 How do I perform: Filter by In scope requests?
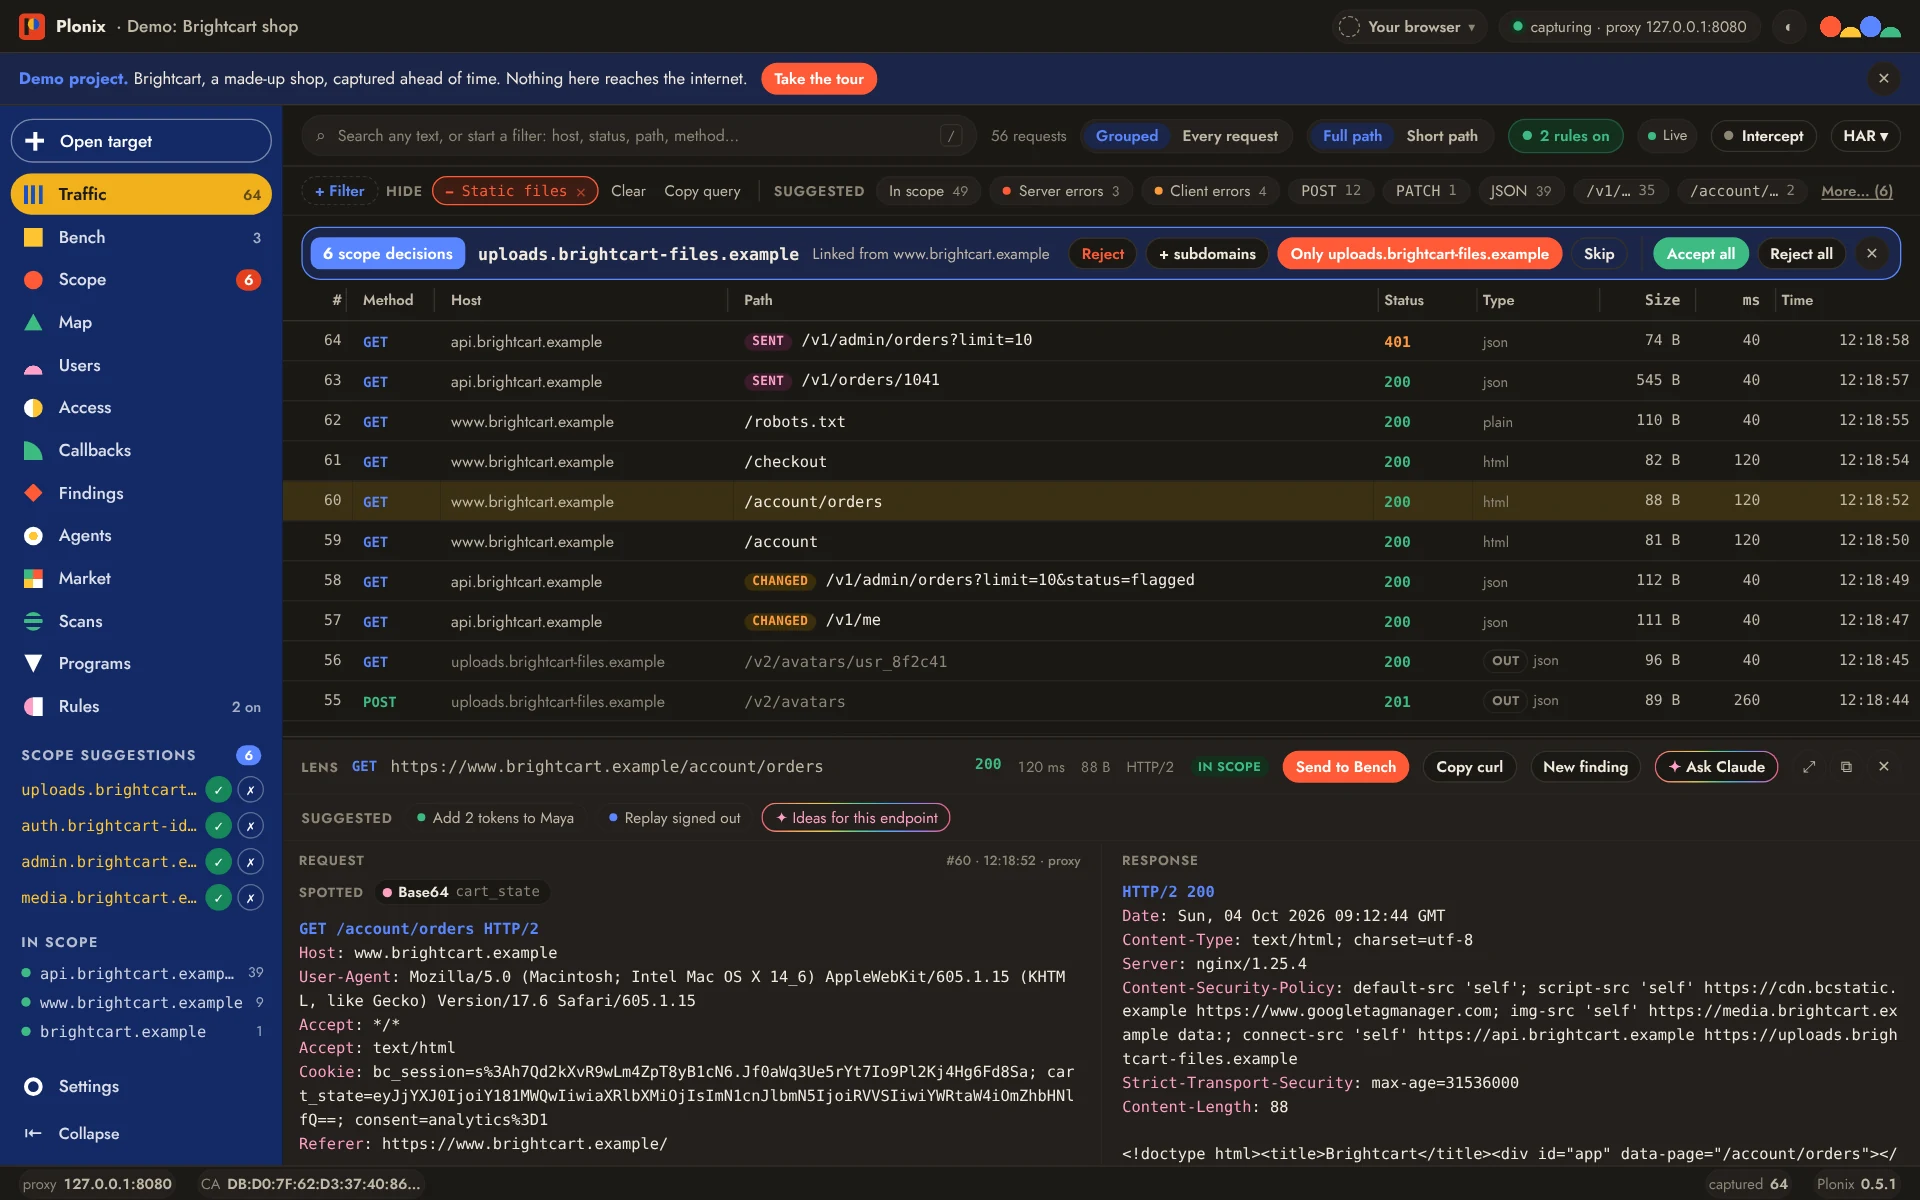(928, 191)
